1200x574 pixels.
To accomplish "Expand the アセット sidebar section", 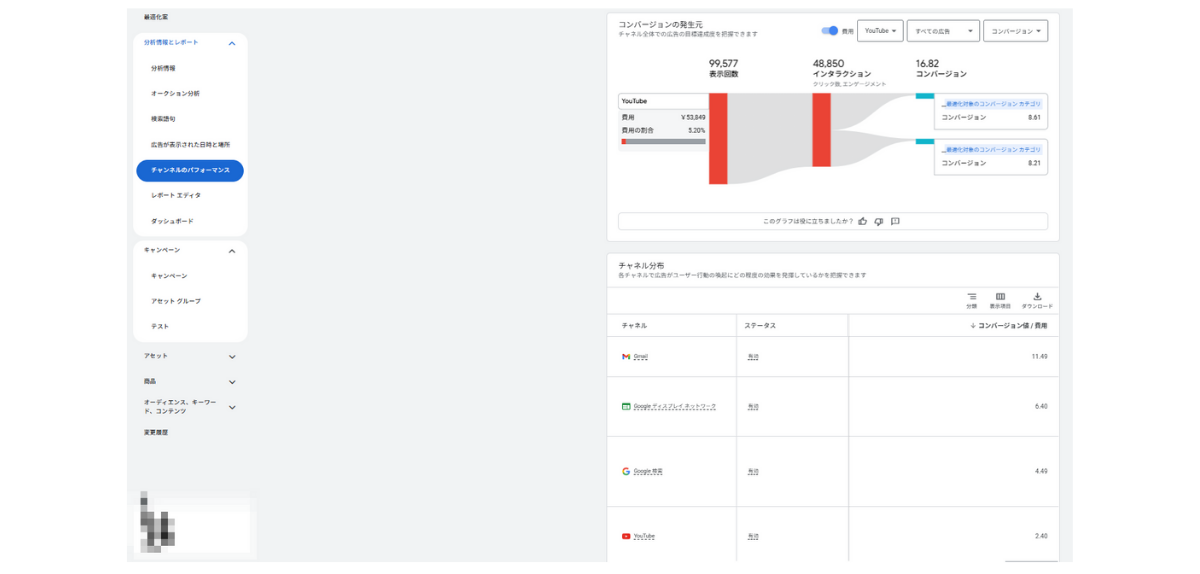I will tap(232, 356).
